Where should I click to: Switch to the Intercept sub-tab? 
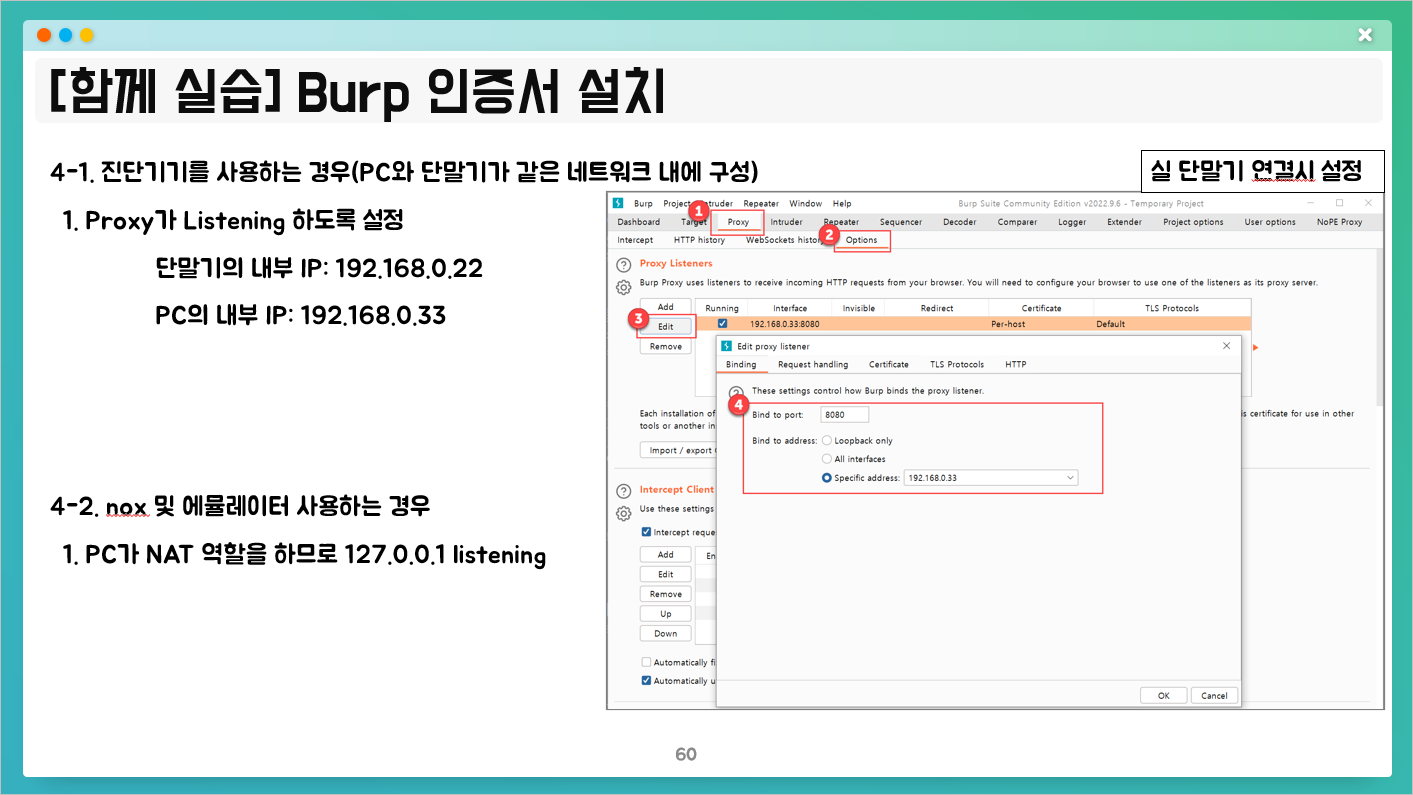(x=635, y=240)
